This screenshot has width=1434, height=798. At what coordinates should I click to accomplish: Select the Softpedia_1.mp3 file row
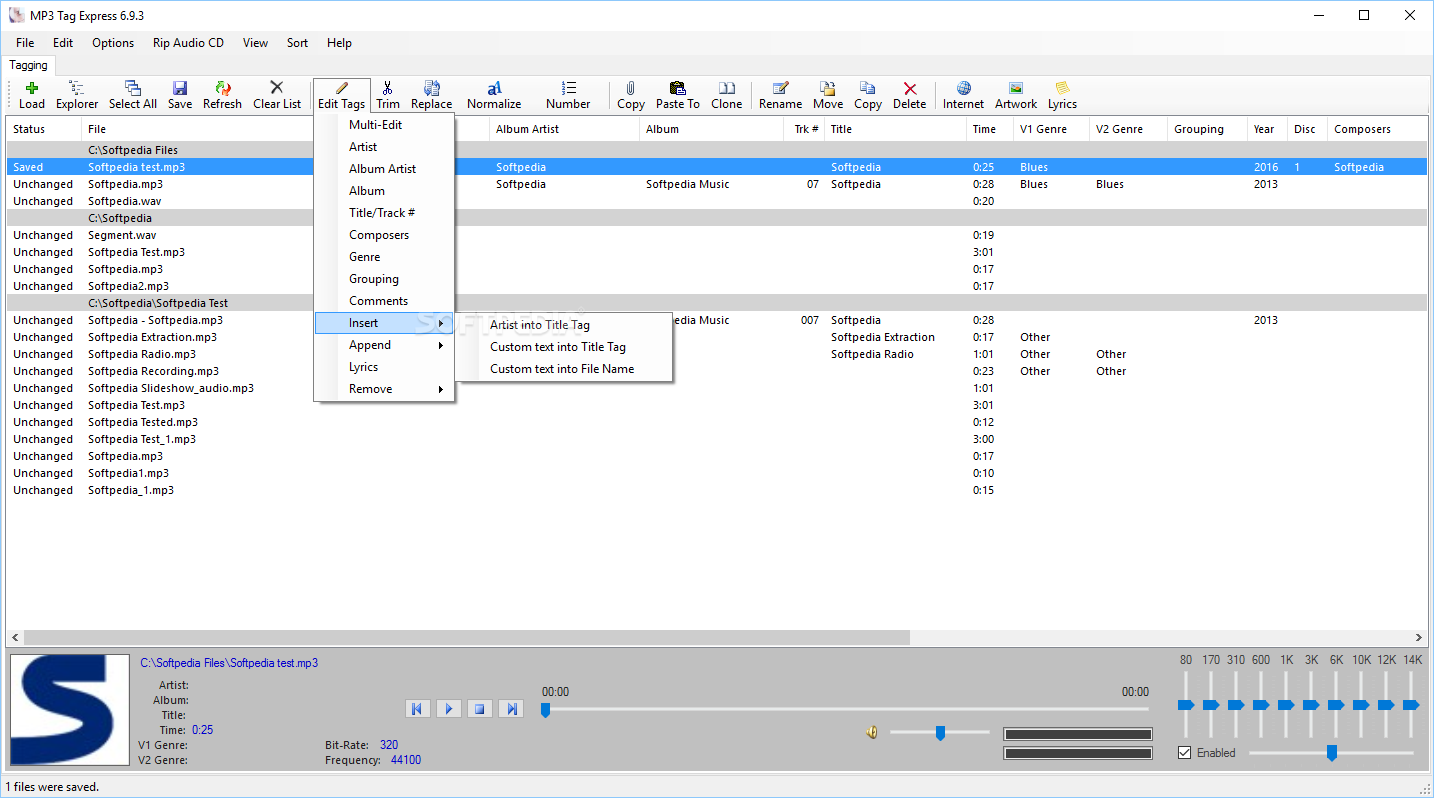pos(717,490)
